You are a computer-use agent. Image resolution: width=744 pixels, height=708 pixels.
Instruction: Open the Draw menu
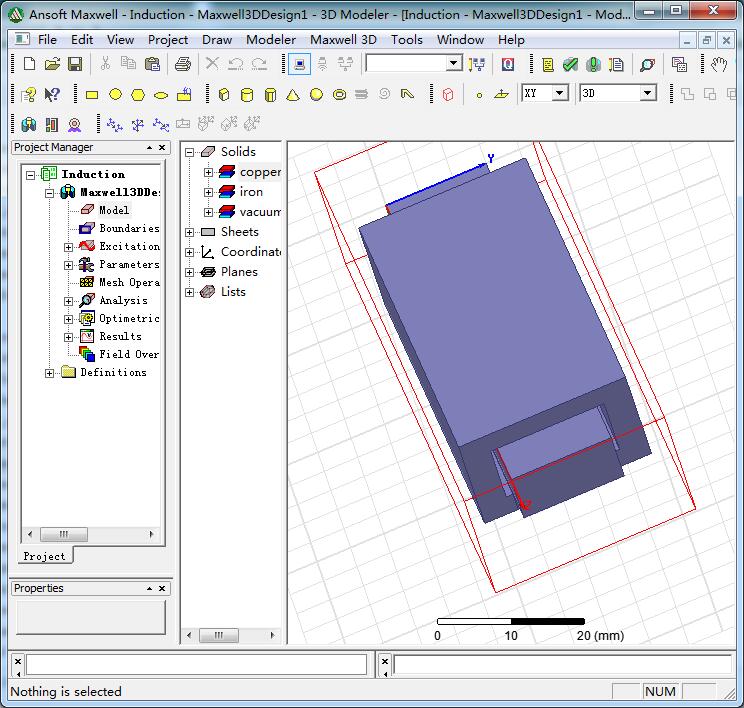(x=217, y=40)
